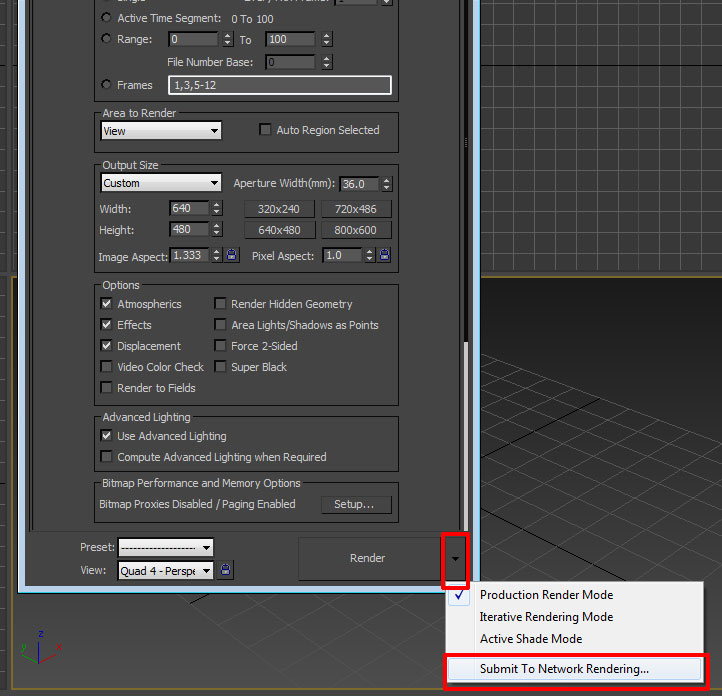This screenshot has height=696, width=722.
Task: Adjust the Range end spinner
Action: [326, 39]
